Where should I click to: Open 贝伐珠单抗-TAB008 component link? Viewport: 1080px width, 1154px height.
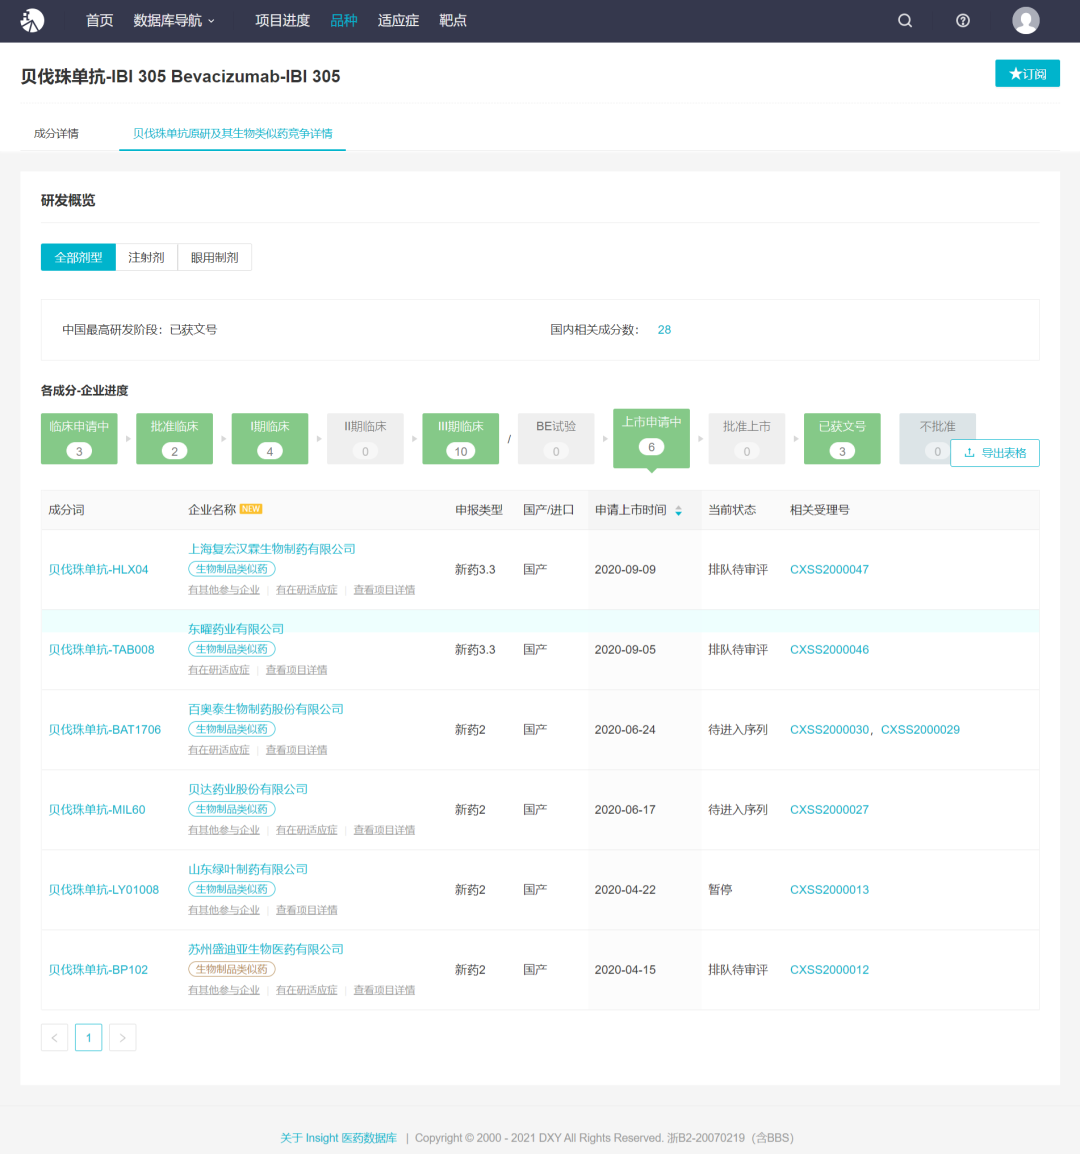tap(102, 650)
